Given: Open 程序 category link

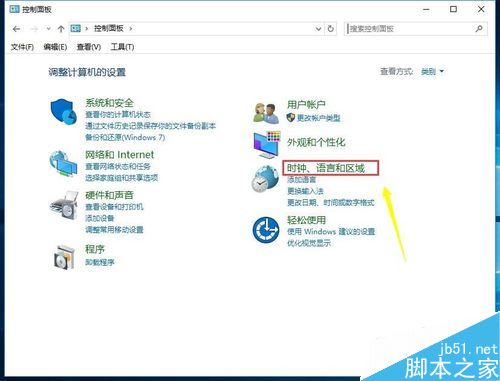Looking at the screenshot, I should [95, 249].
